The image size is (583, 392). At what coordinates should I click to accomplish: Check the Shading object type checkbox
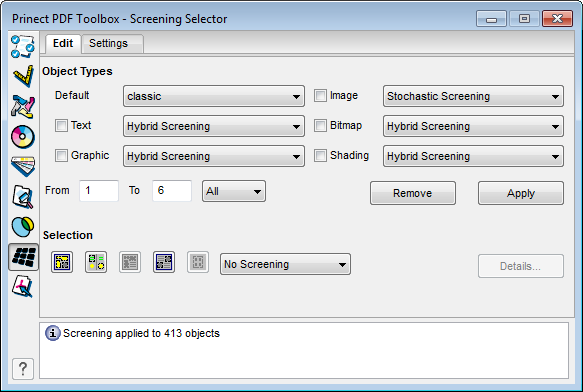pos(320,155)
